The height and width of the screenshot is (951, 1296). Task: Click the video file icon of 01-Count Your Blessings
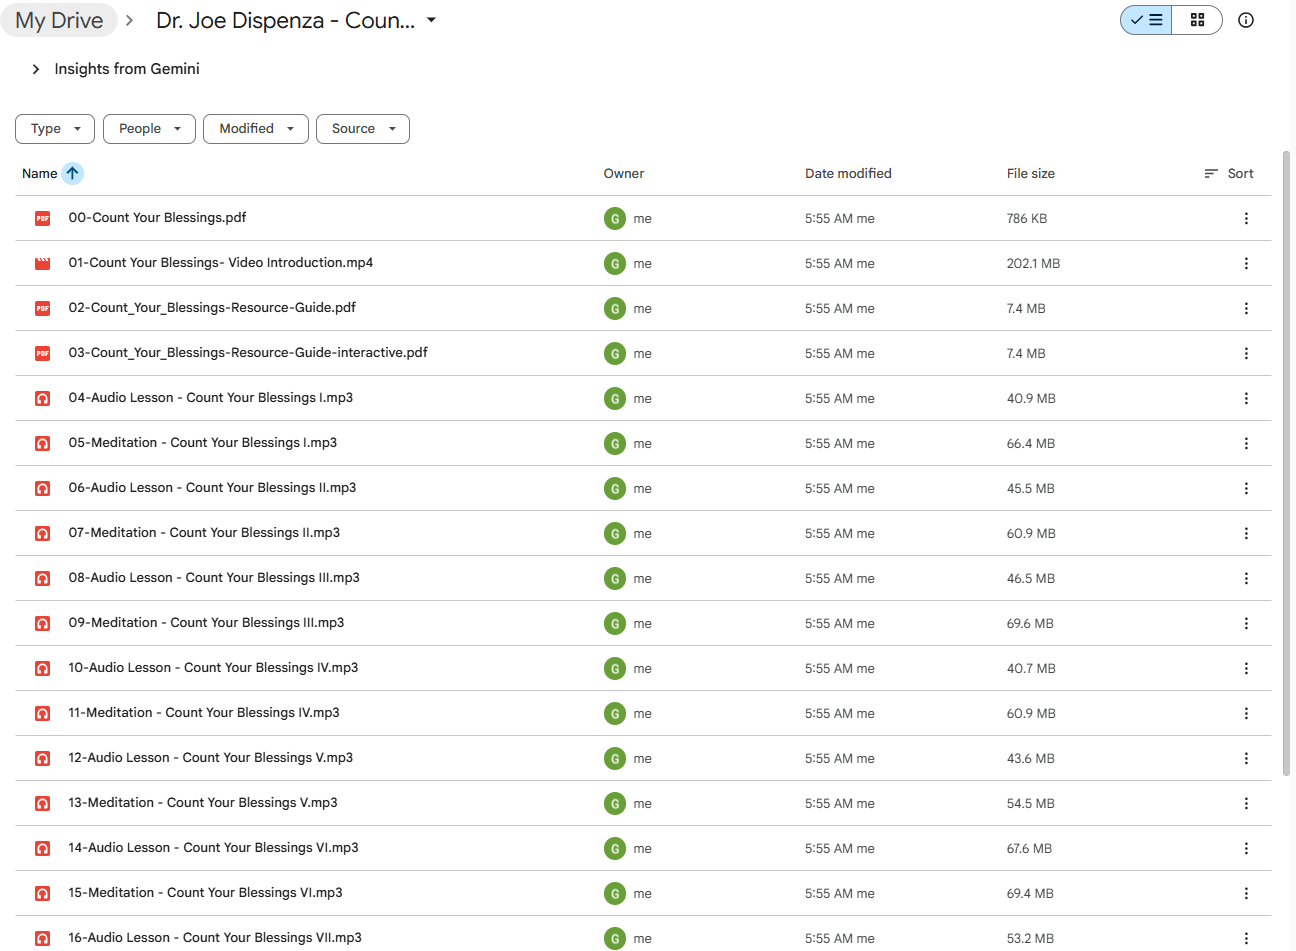tap(42, 263)
